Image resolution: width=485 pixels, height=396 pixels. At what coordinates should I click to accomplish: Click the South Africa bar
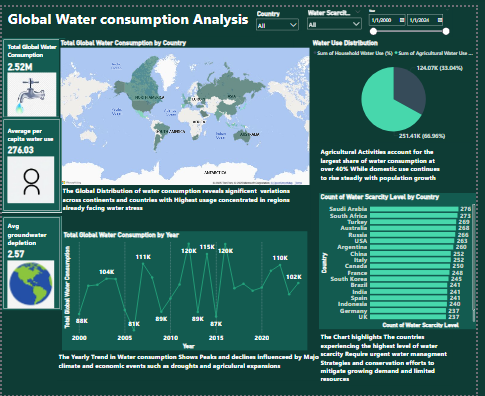tap(414, 216)
